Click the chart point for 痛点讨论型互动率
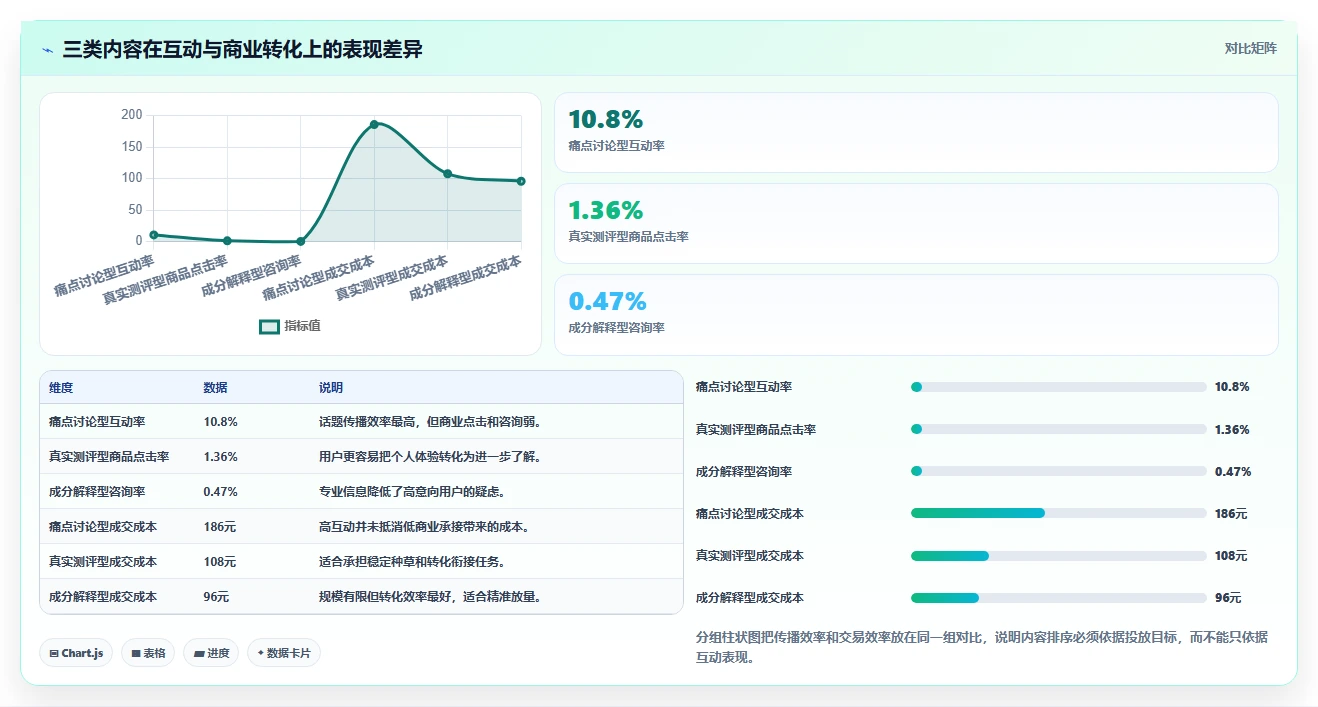The width and height of the screenshot is (1318, 707). [154, 235]
